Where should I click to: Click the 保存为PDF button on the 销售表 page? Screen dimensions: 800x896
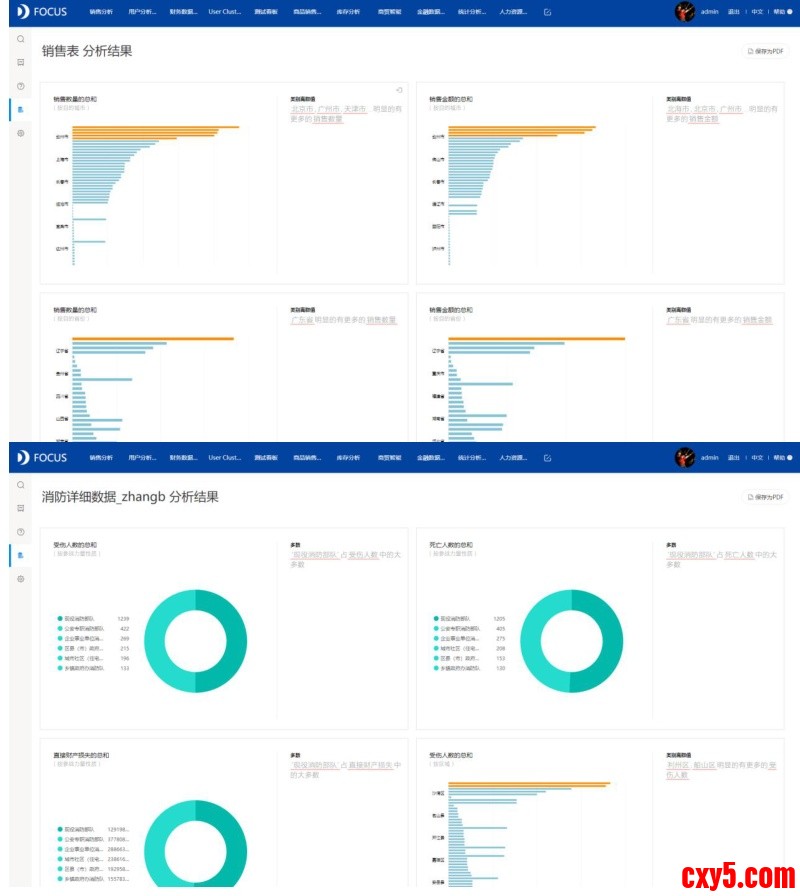click(765, 51)
